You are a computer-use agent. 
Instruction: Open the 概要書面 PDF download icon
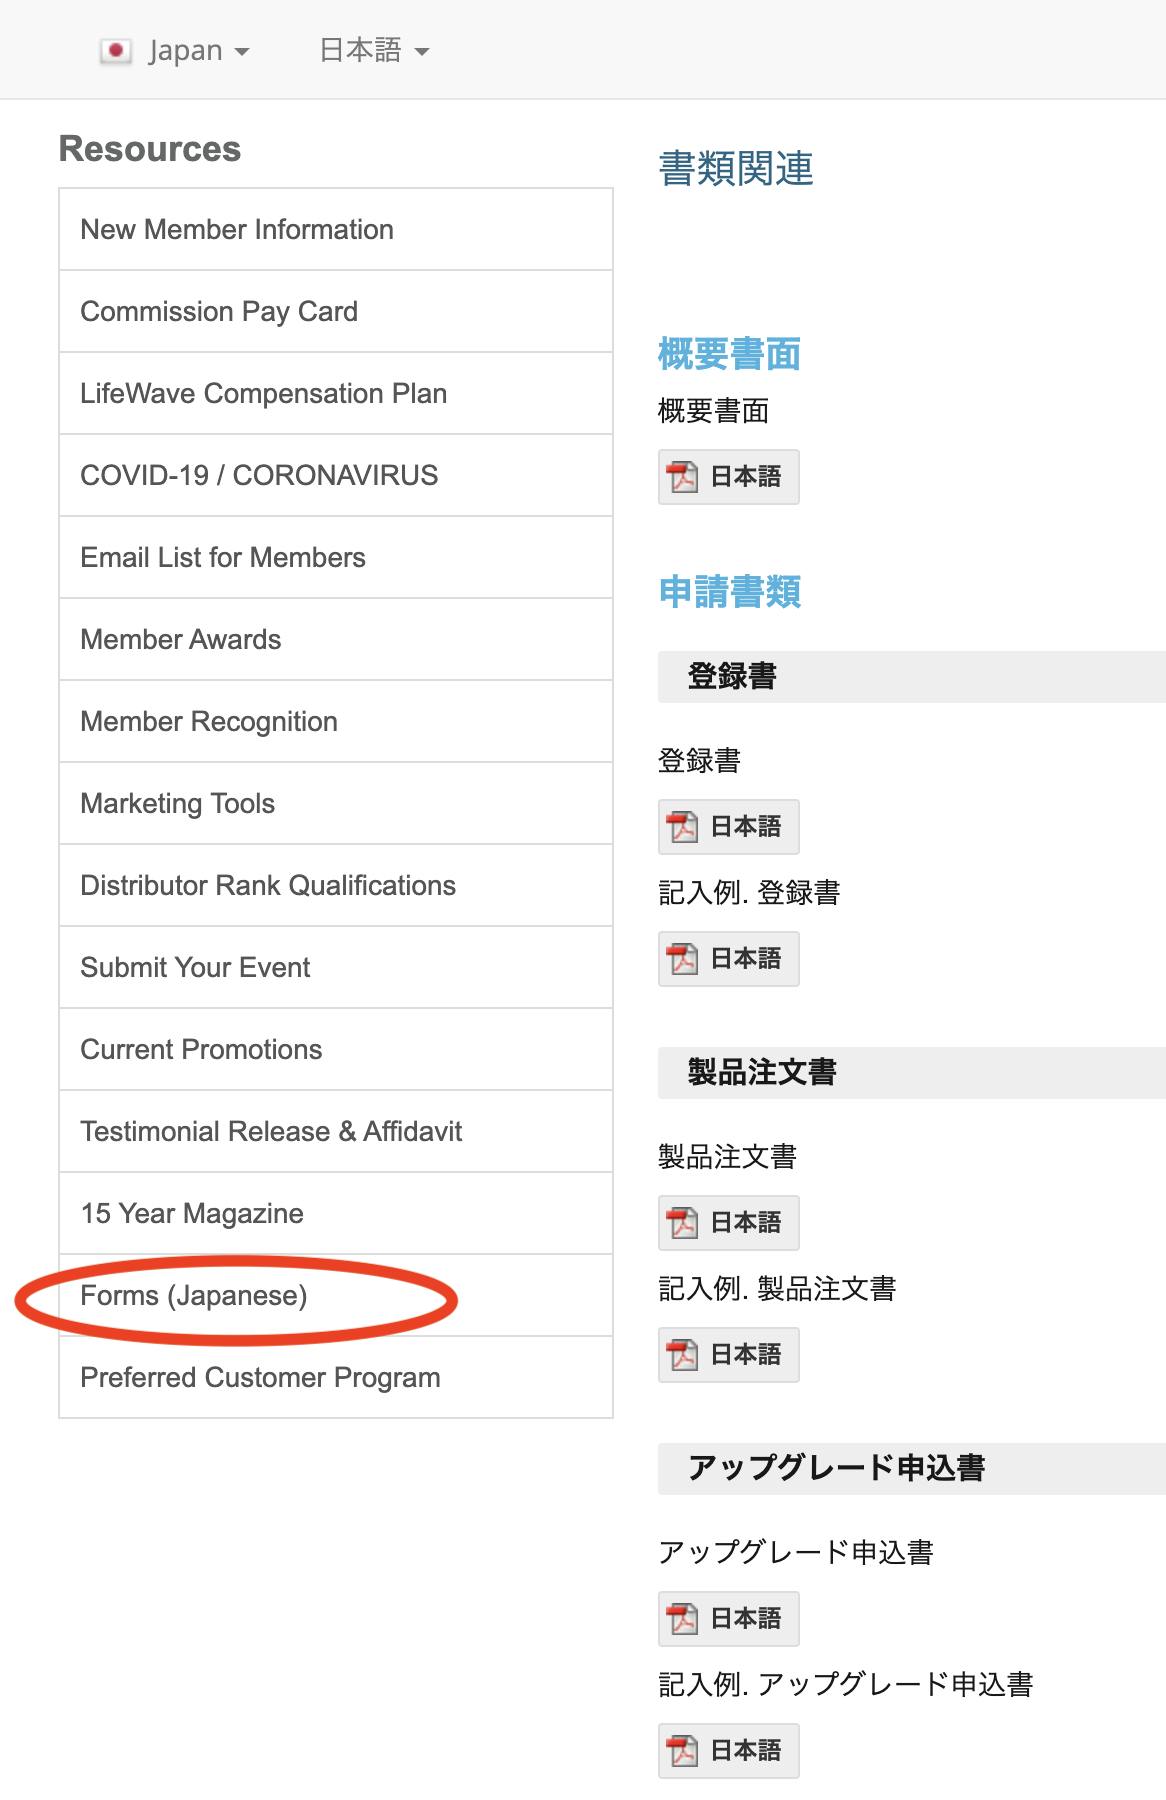click(x=683, y=477)
